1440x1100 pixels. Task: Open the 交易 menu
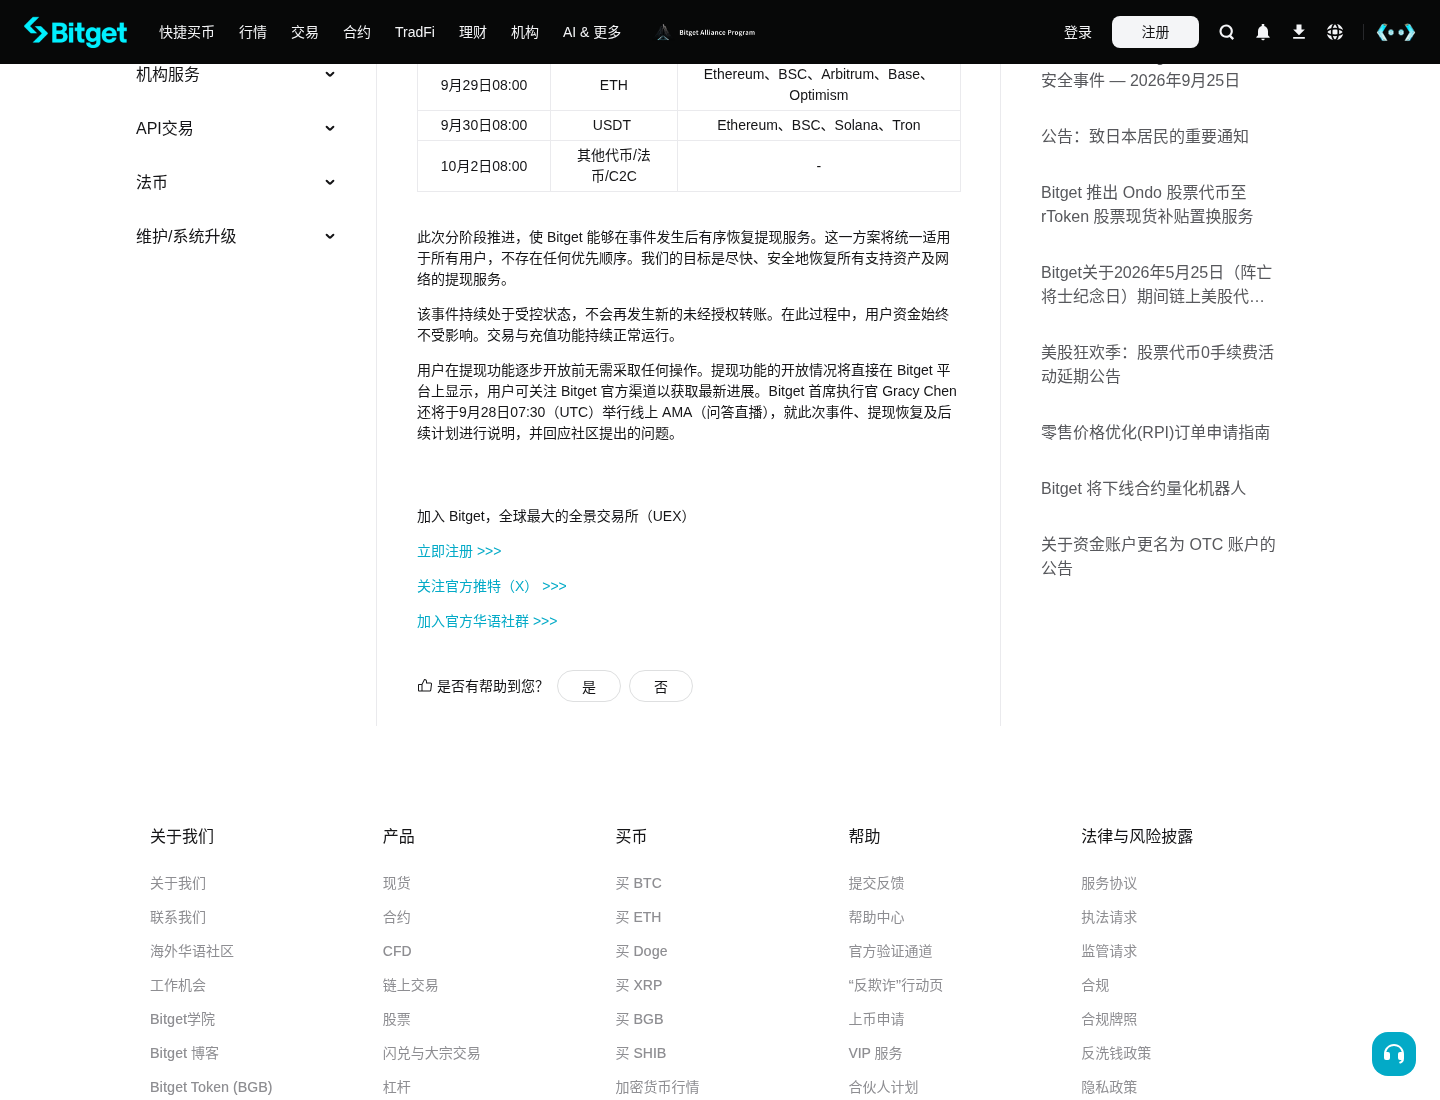tap(305, 32)
